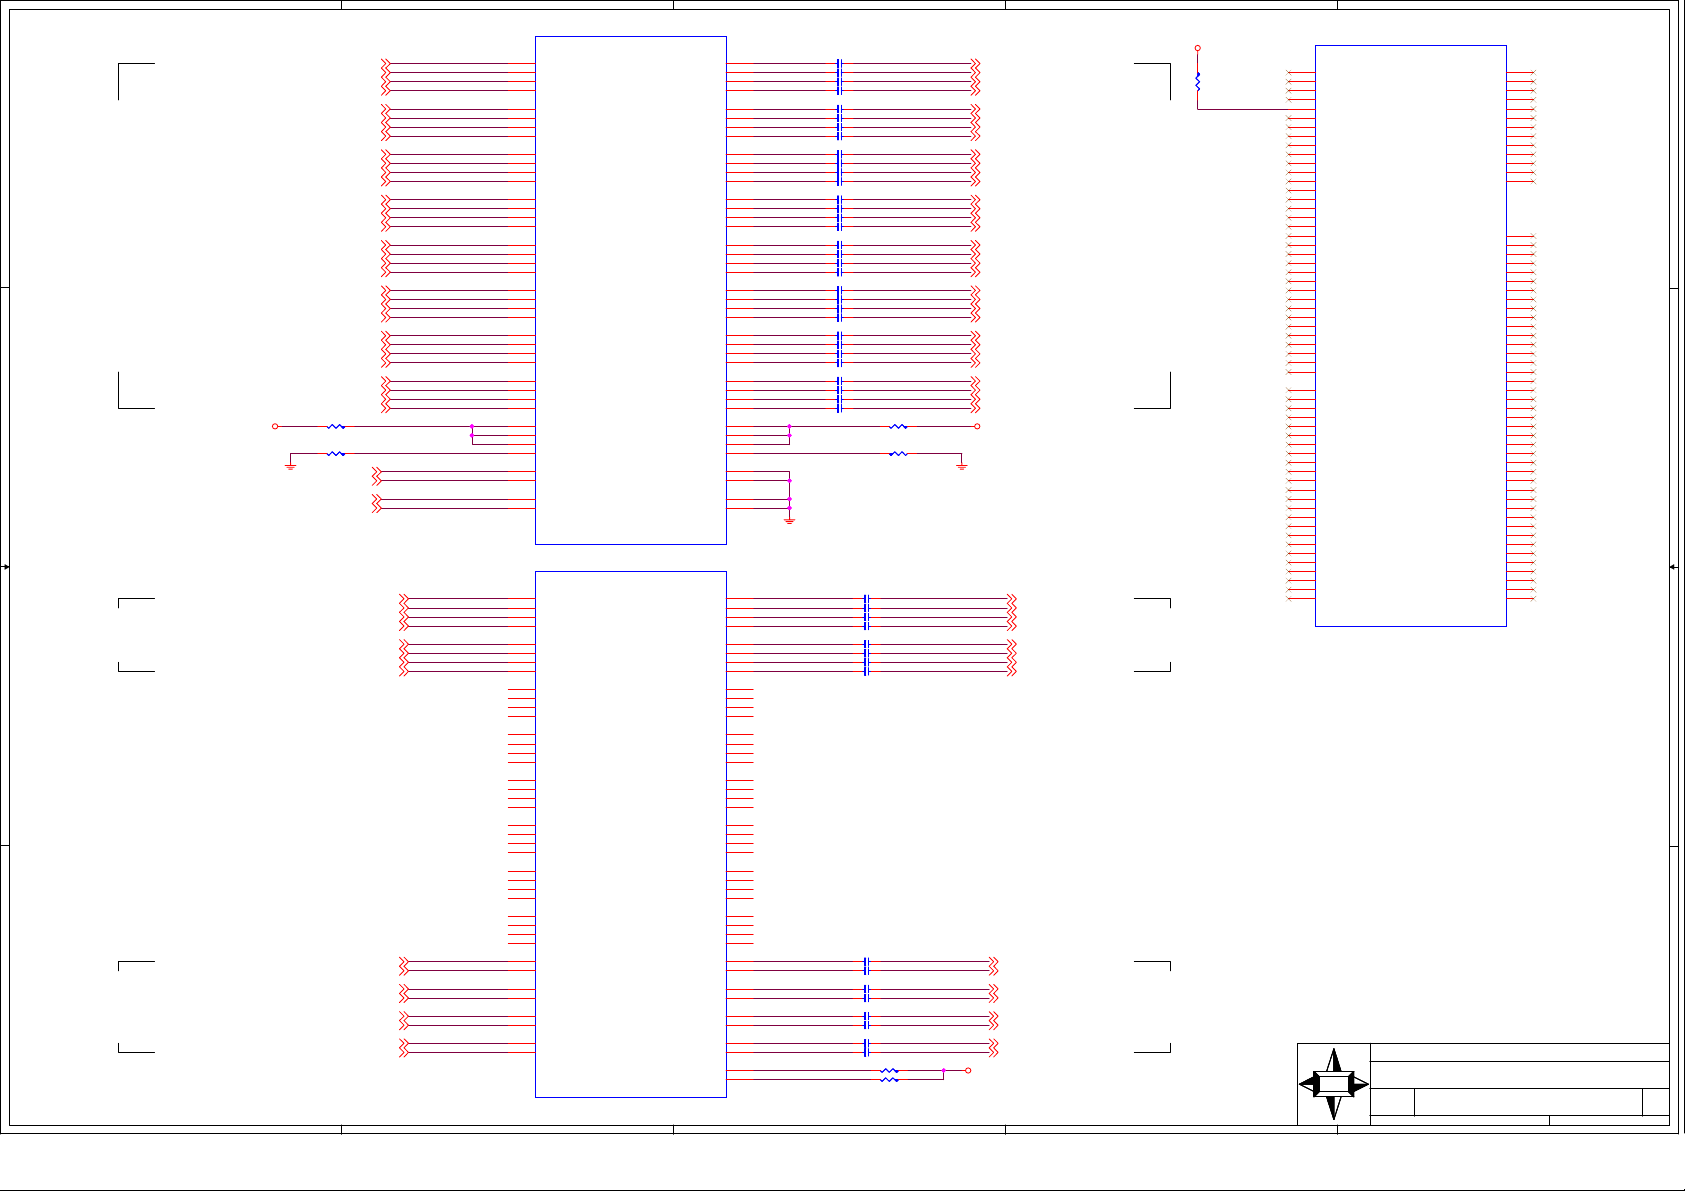This screenshot has height=1191, width=1685.
Task: Select the tall right-hand connector component body
Action: 1411,336
